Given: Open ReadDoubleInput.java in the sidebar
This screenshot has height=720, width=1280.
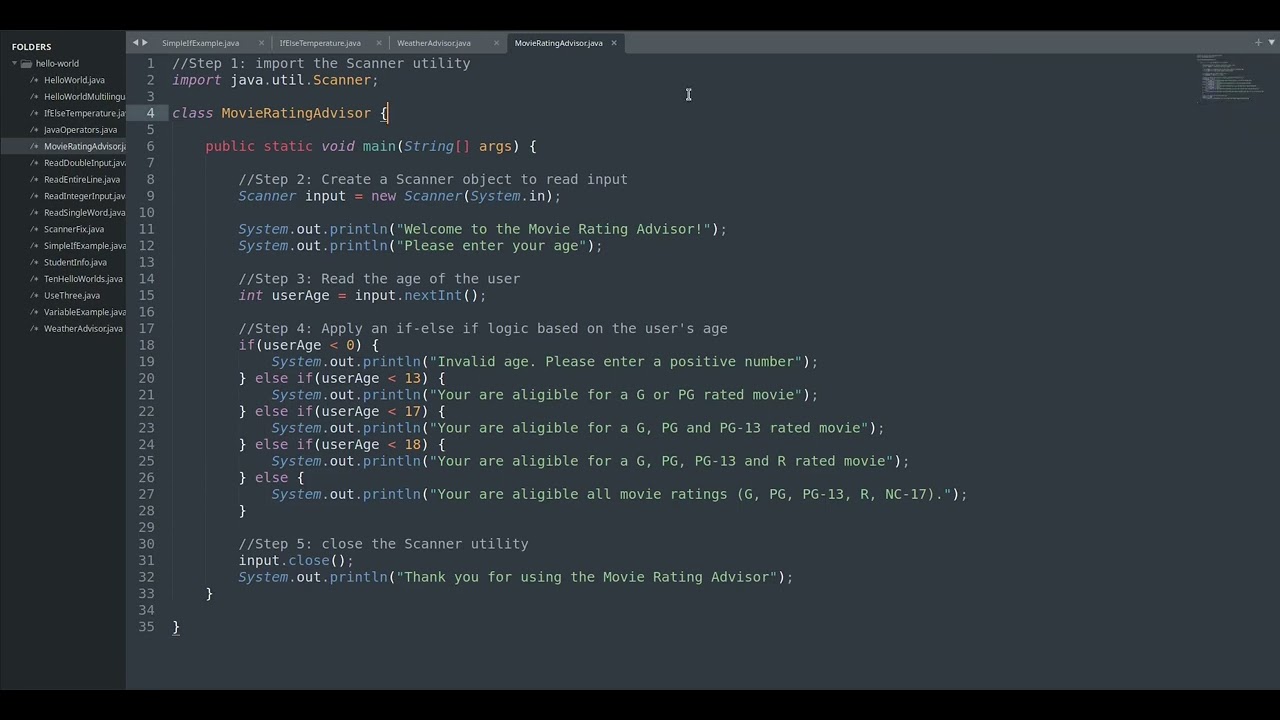Looking at the screenshot, I should [84, 163].
